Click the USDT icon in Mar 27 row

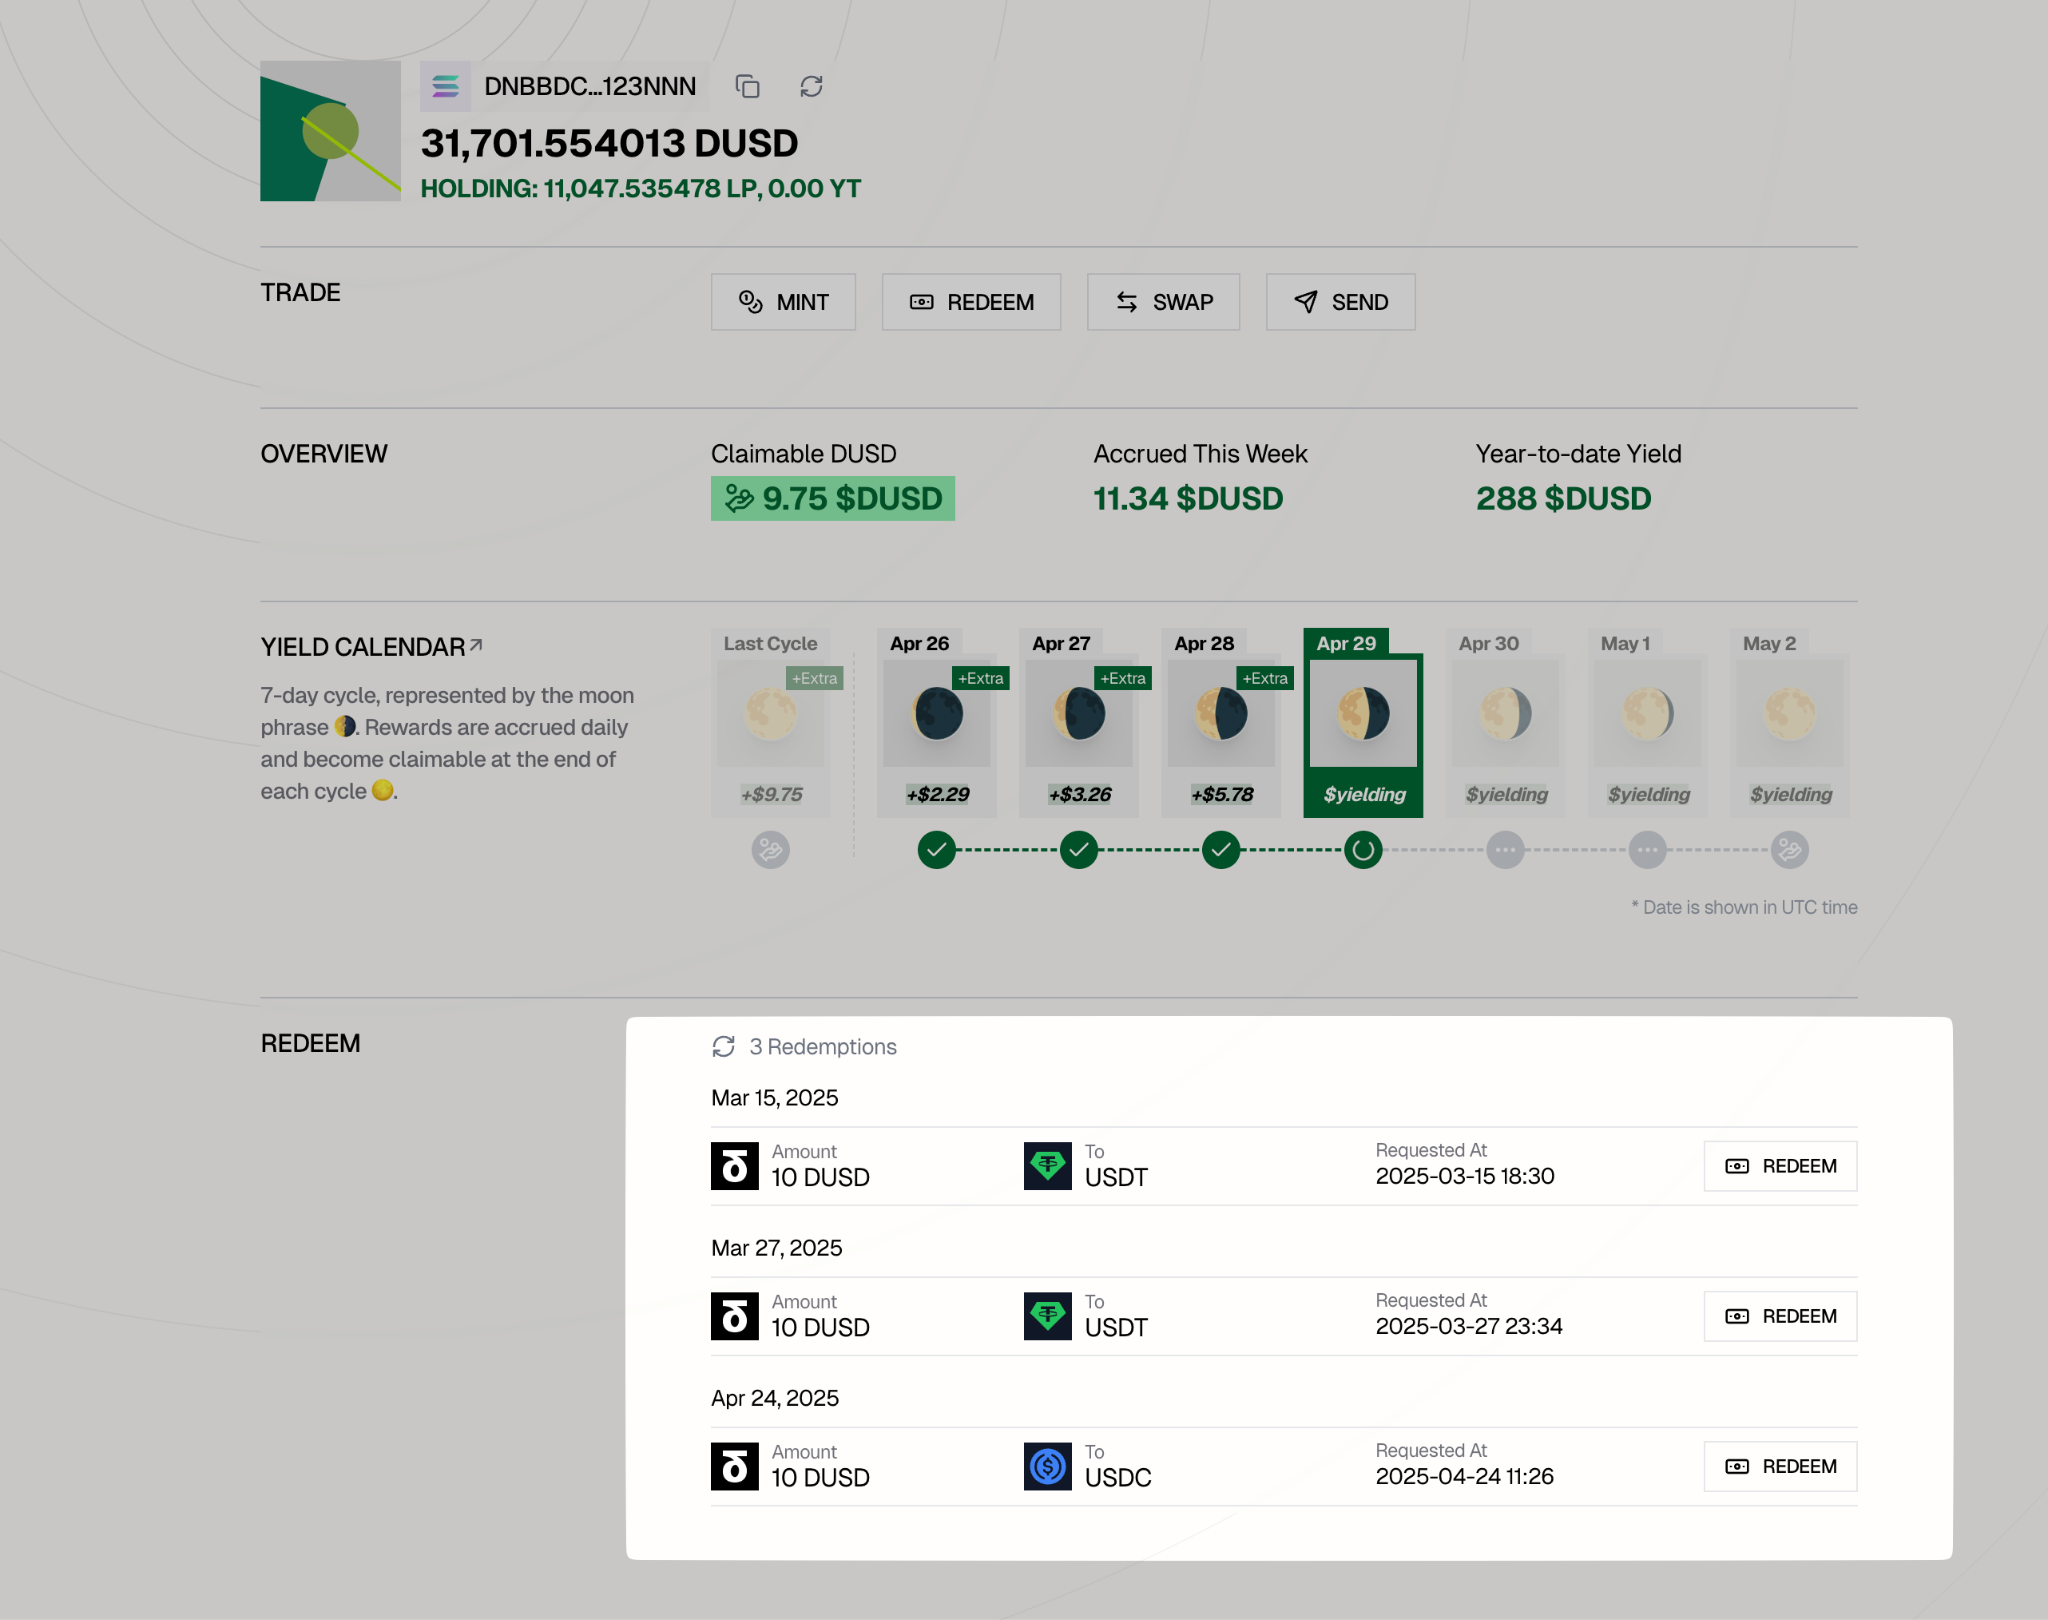coord(1048,1316)
